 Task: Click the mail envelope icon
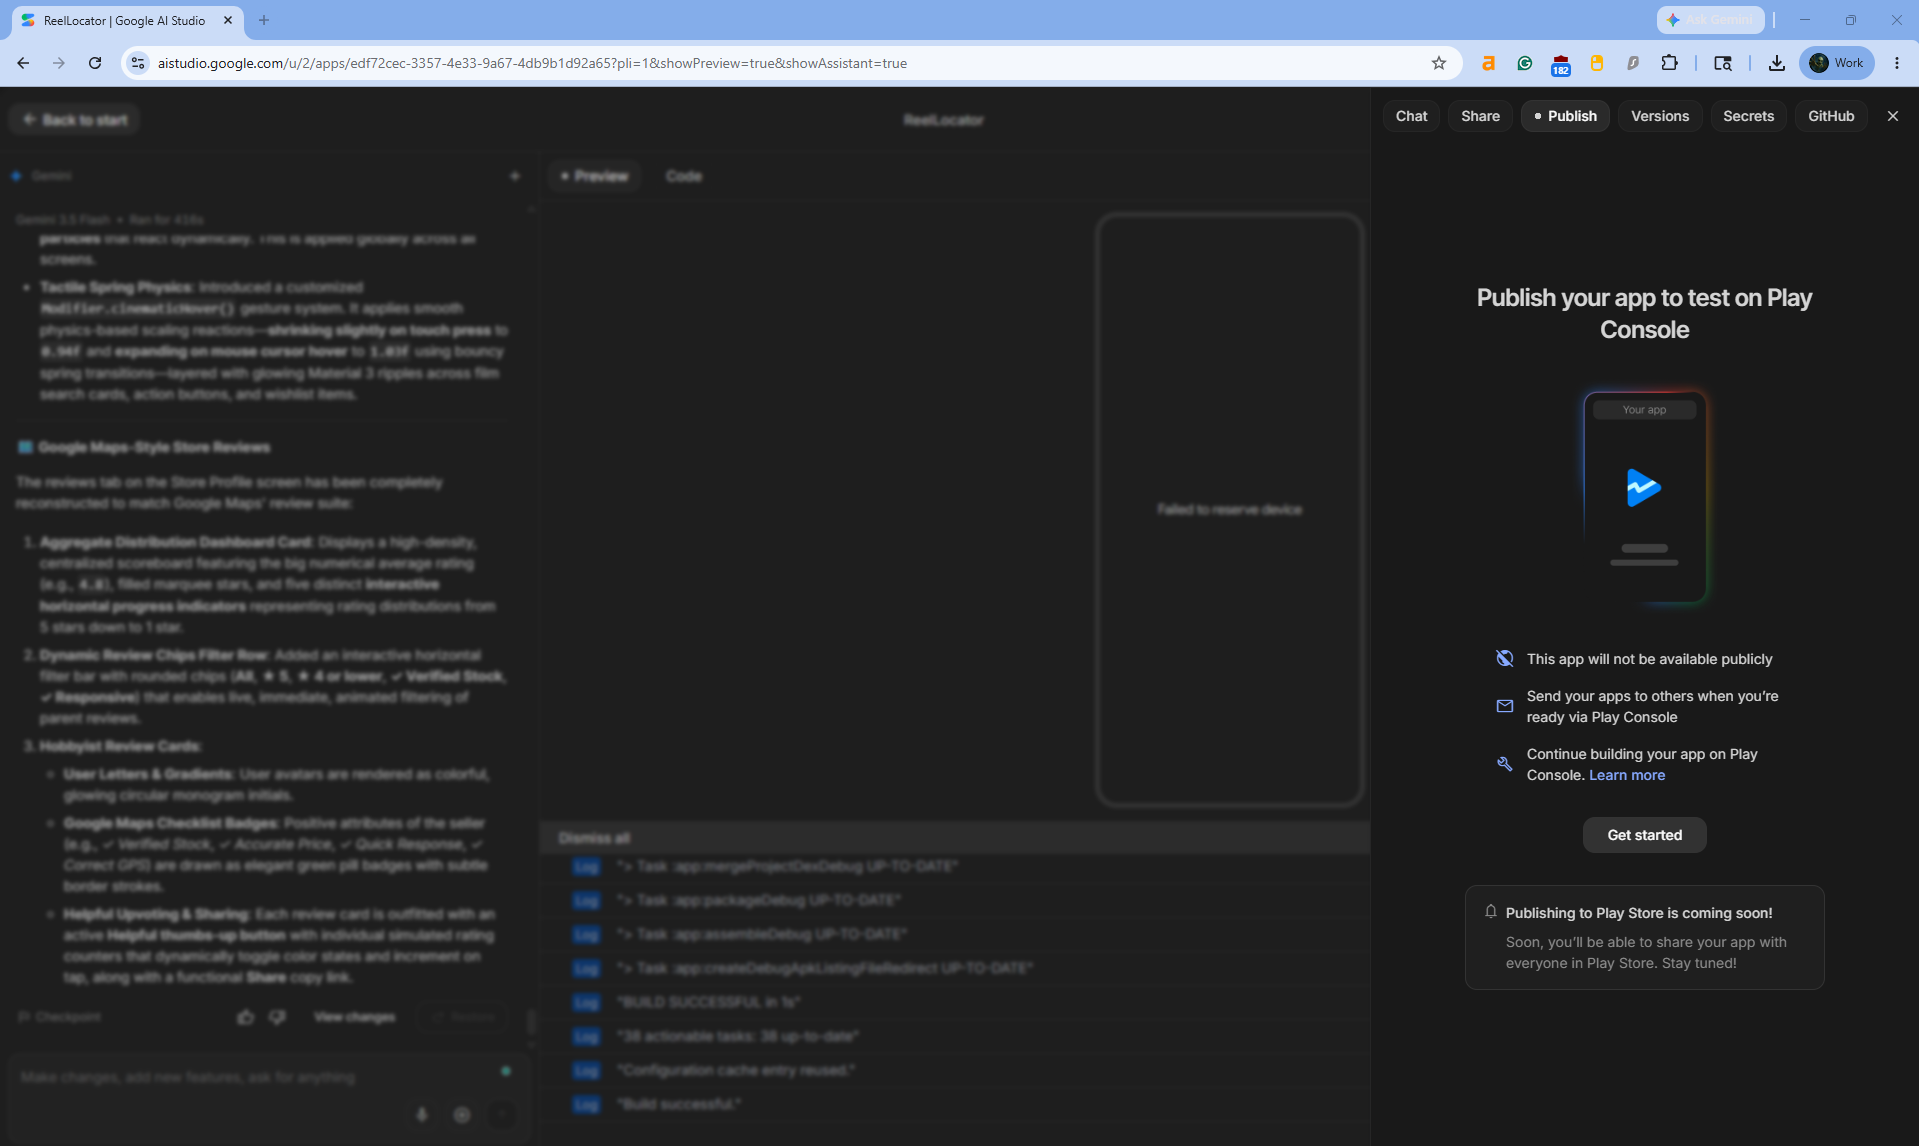(x=1504, y=706)
